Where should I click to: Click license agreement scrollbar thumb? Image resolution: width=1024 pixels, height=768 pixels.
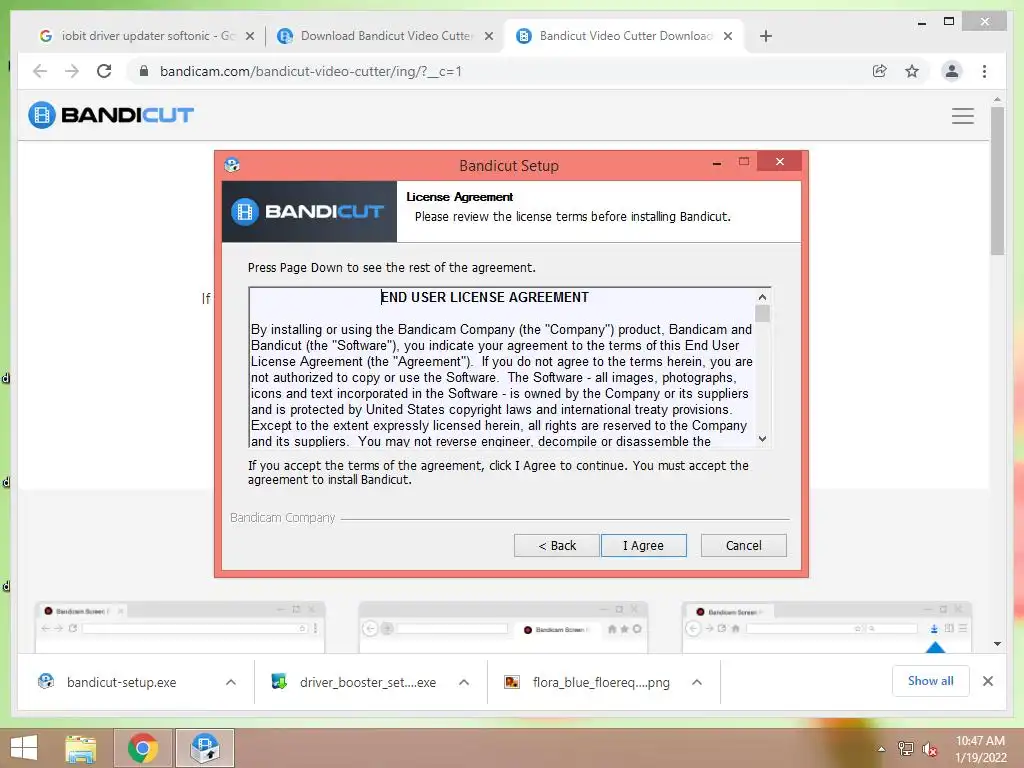(762, 313)
